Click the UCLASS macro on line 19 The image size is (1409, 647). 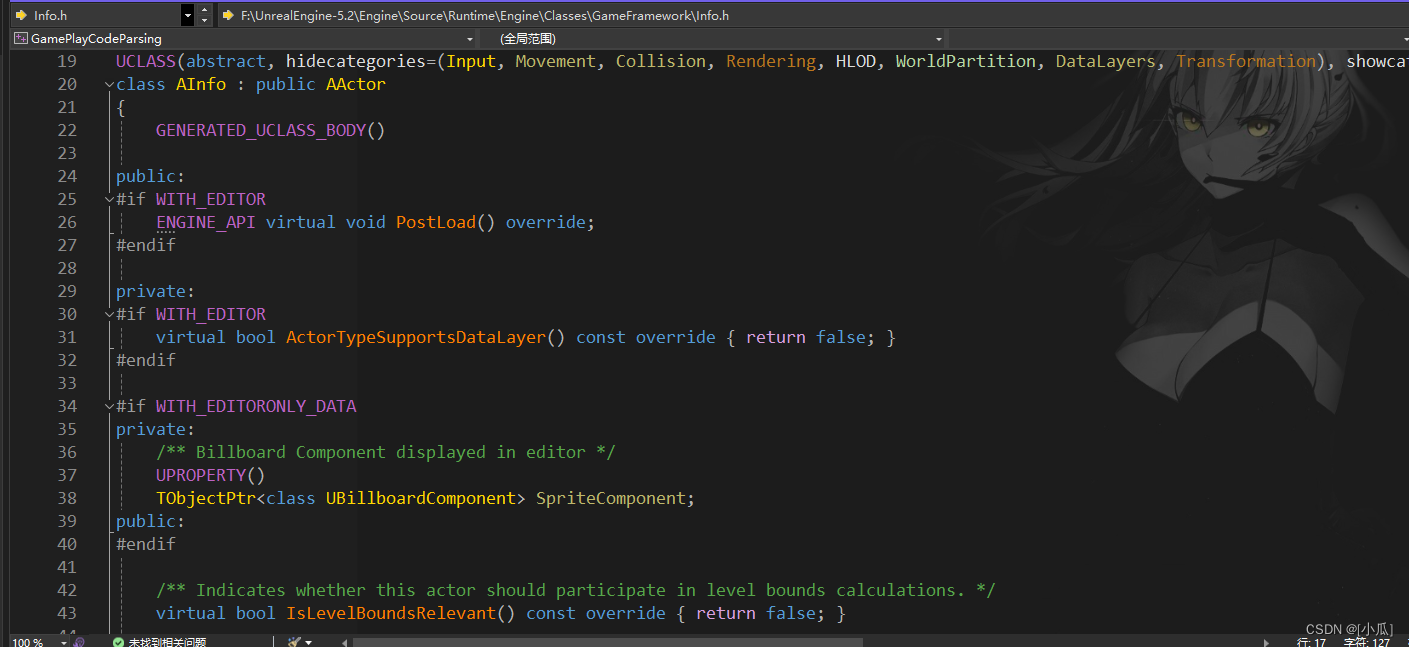pyautogui.click(x=146, y=61)
